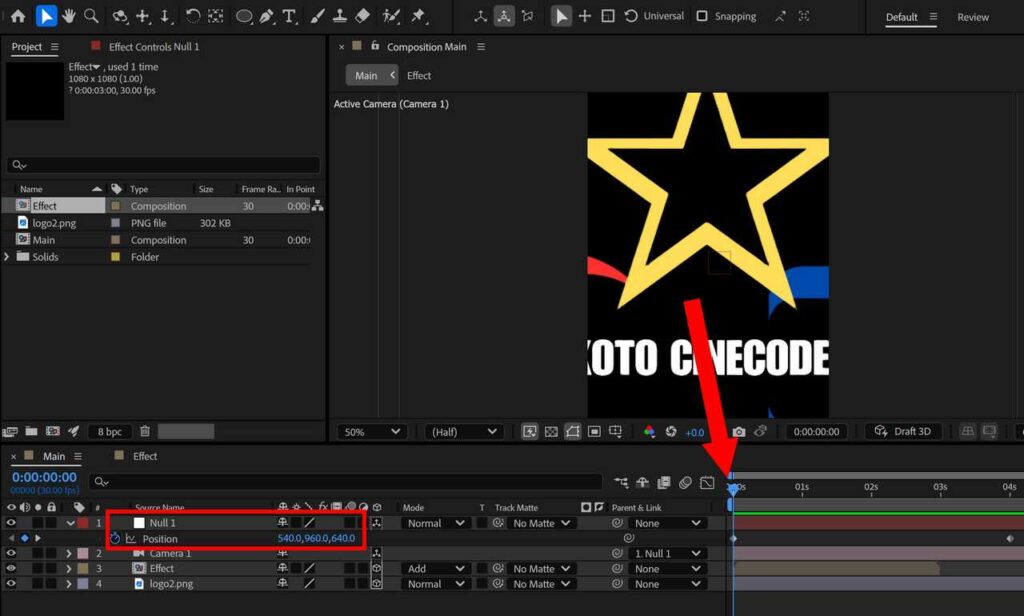Click the timeline current time display
Screen dimensions: 1024x616
(44, 477)
